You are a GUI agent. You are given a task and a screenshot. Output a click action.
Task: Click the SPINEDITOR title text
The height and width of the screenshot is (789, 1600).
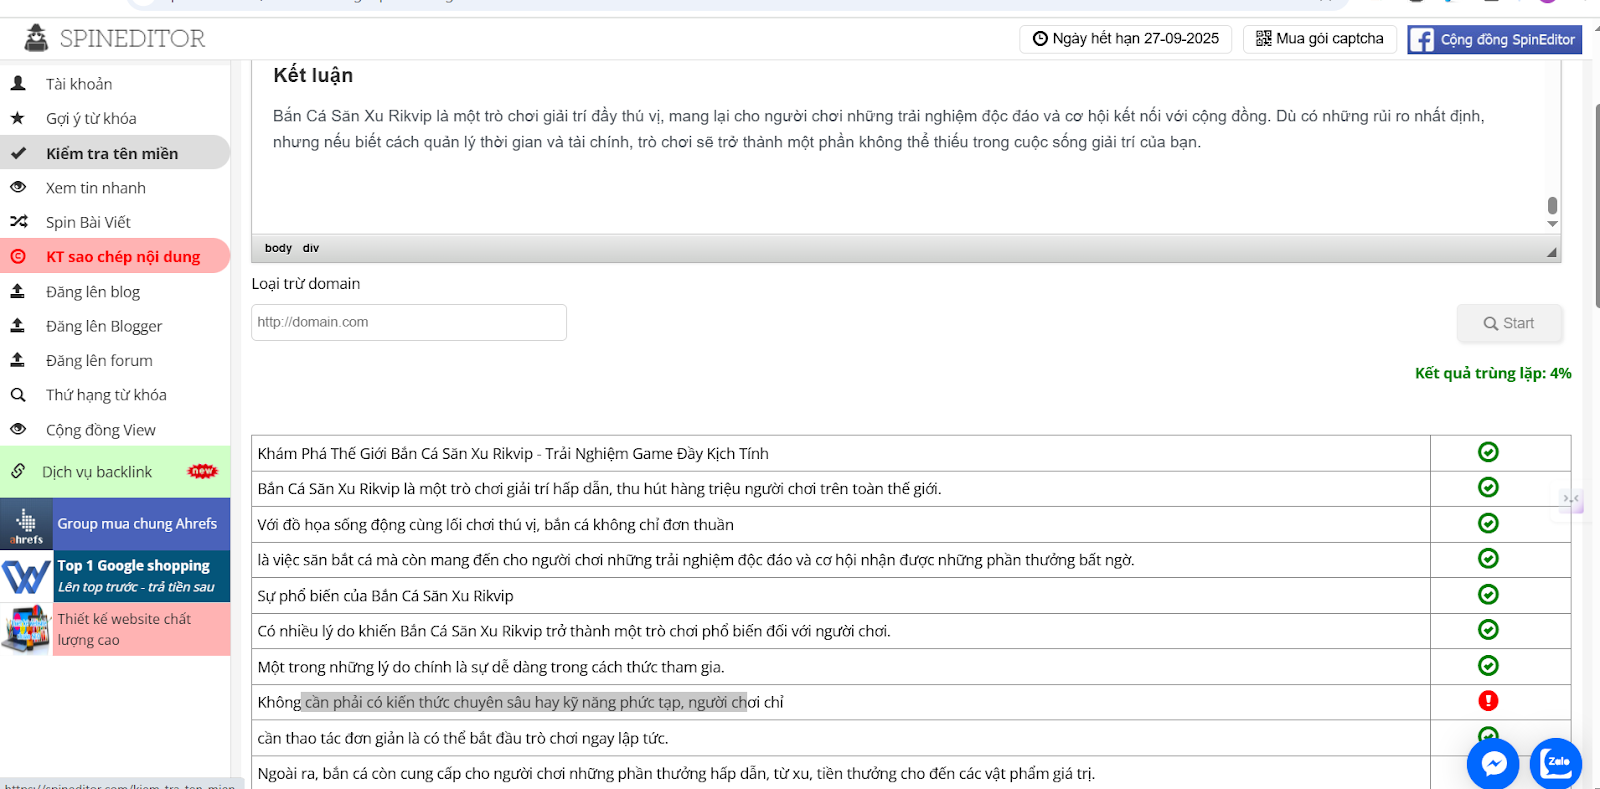click(x=132, y=38)
